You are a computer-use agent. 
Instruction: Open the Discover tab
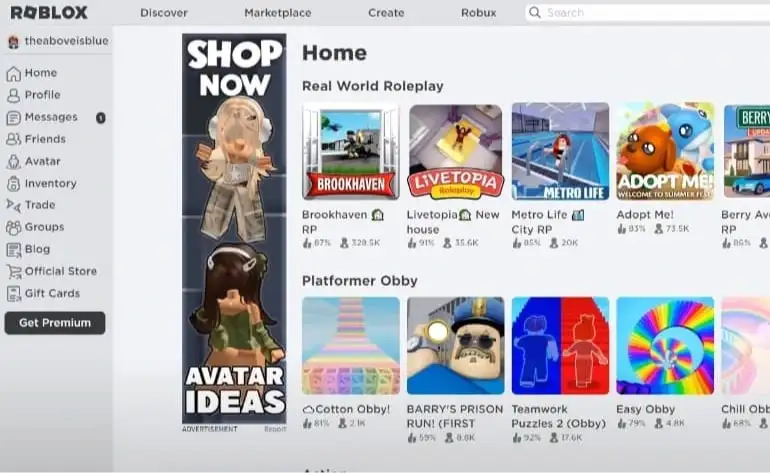[x=164, y=13]
